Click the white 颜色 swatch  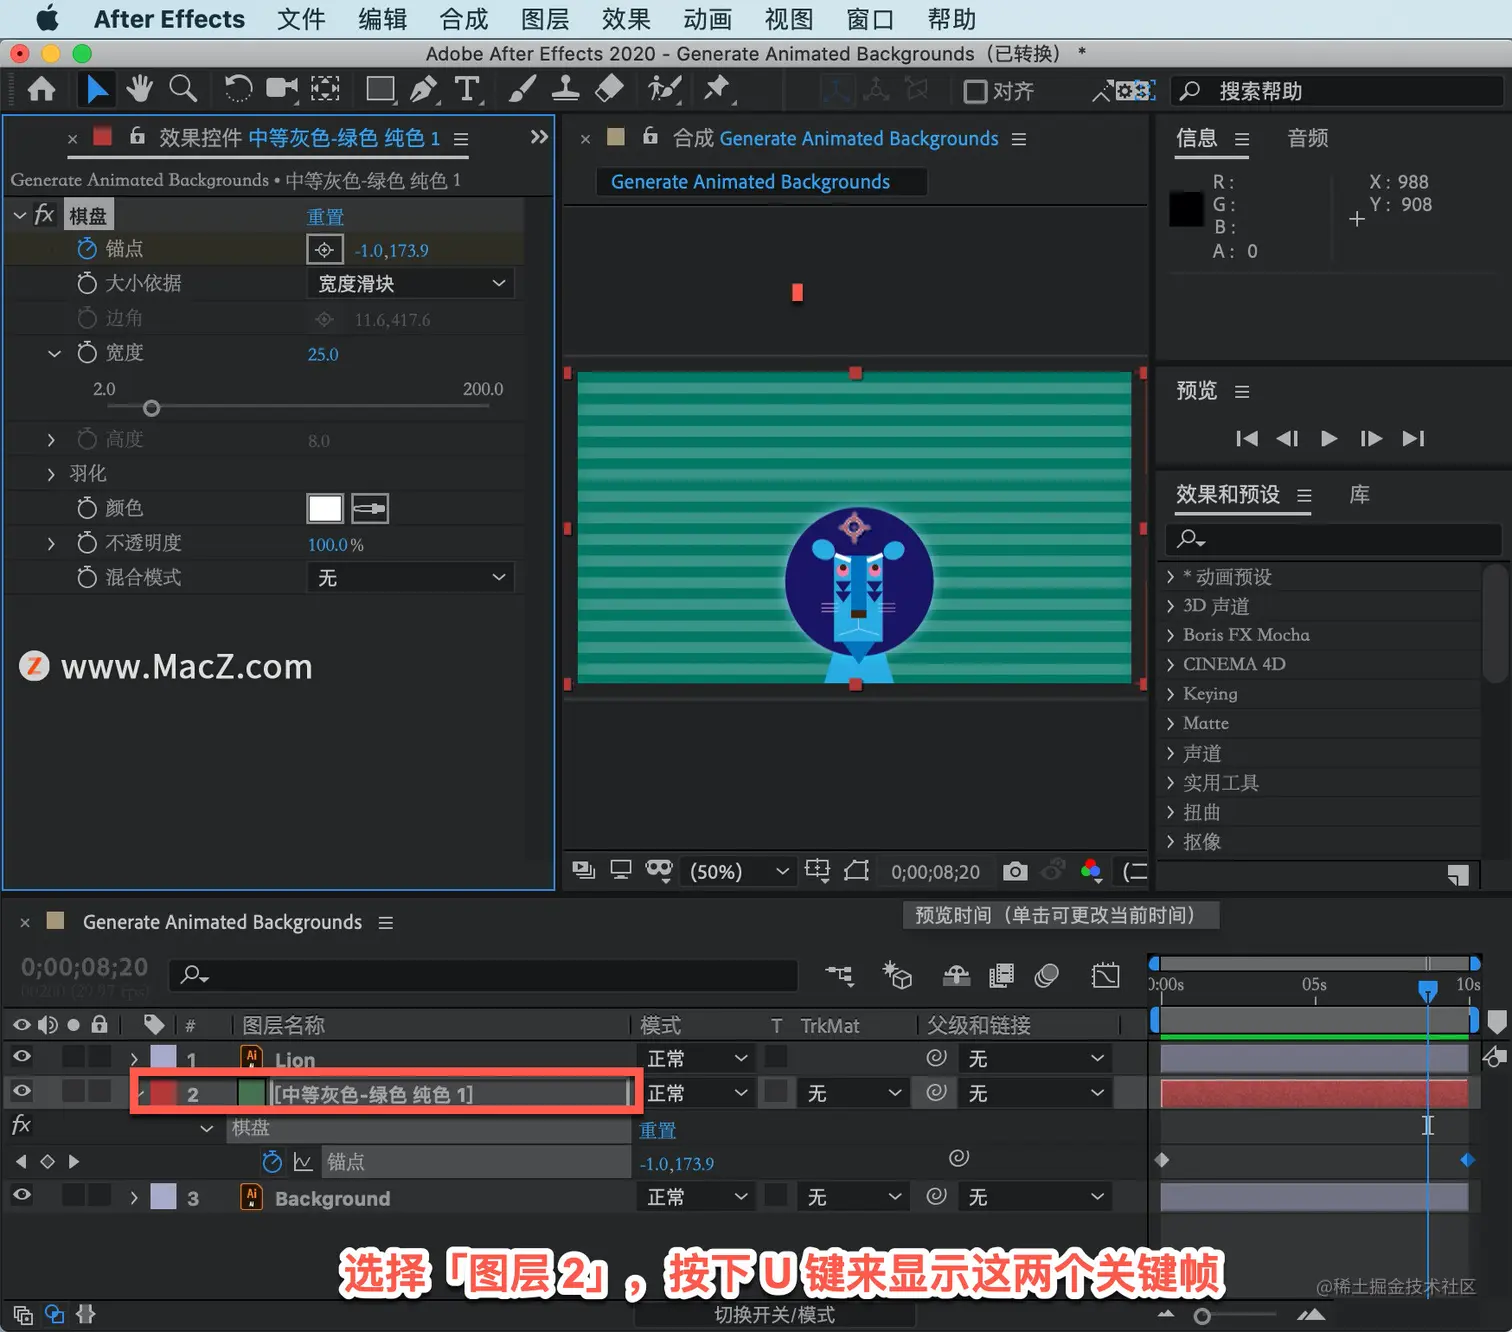[325, 509]
